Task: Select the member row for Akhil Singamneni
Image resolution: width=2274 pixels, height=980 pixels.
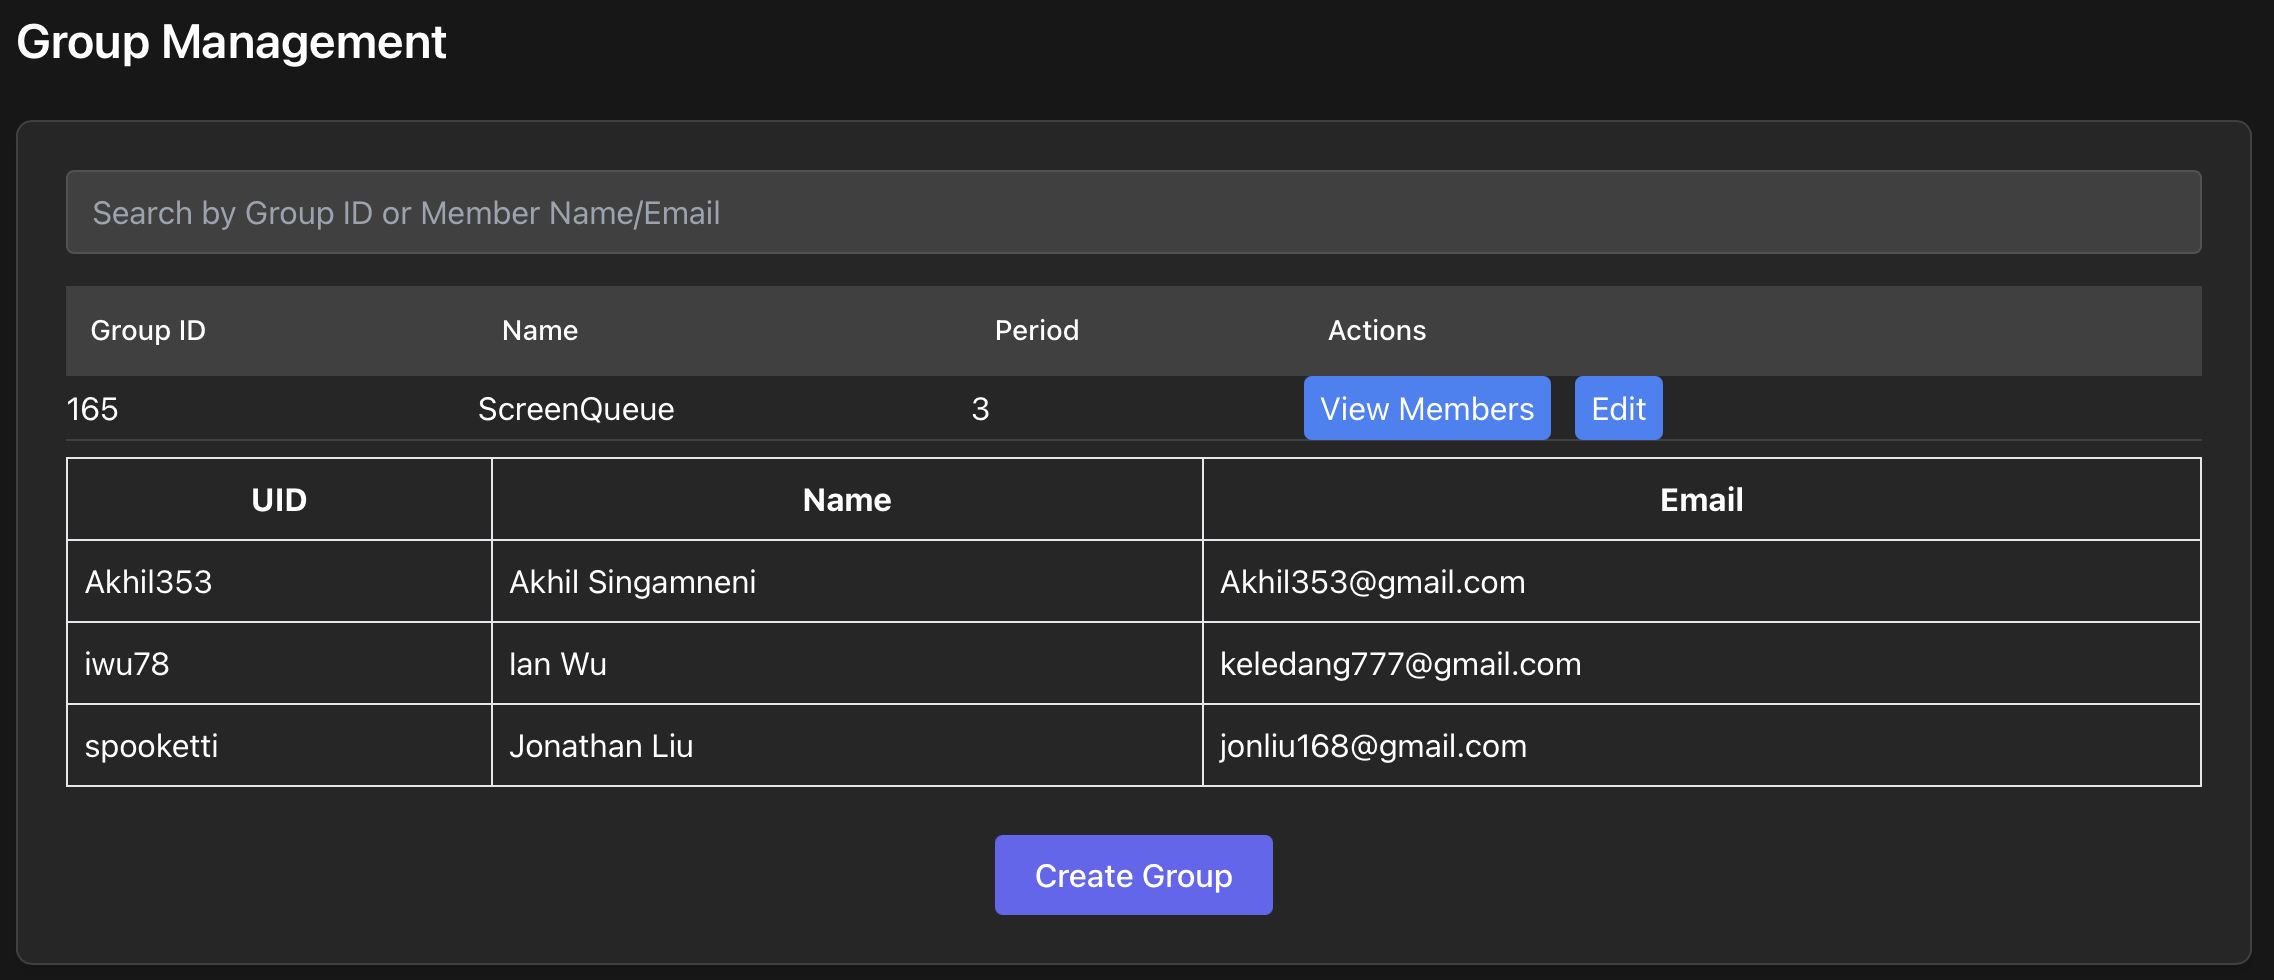Action: click(x=846, y=581)
